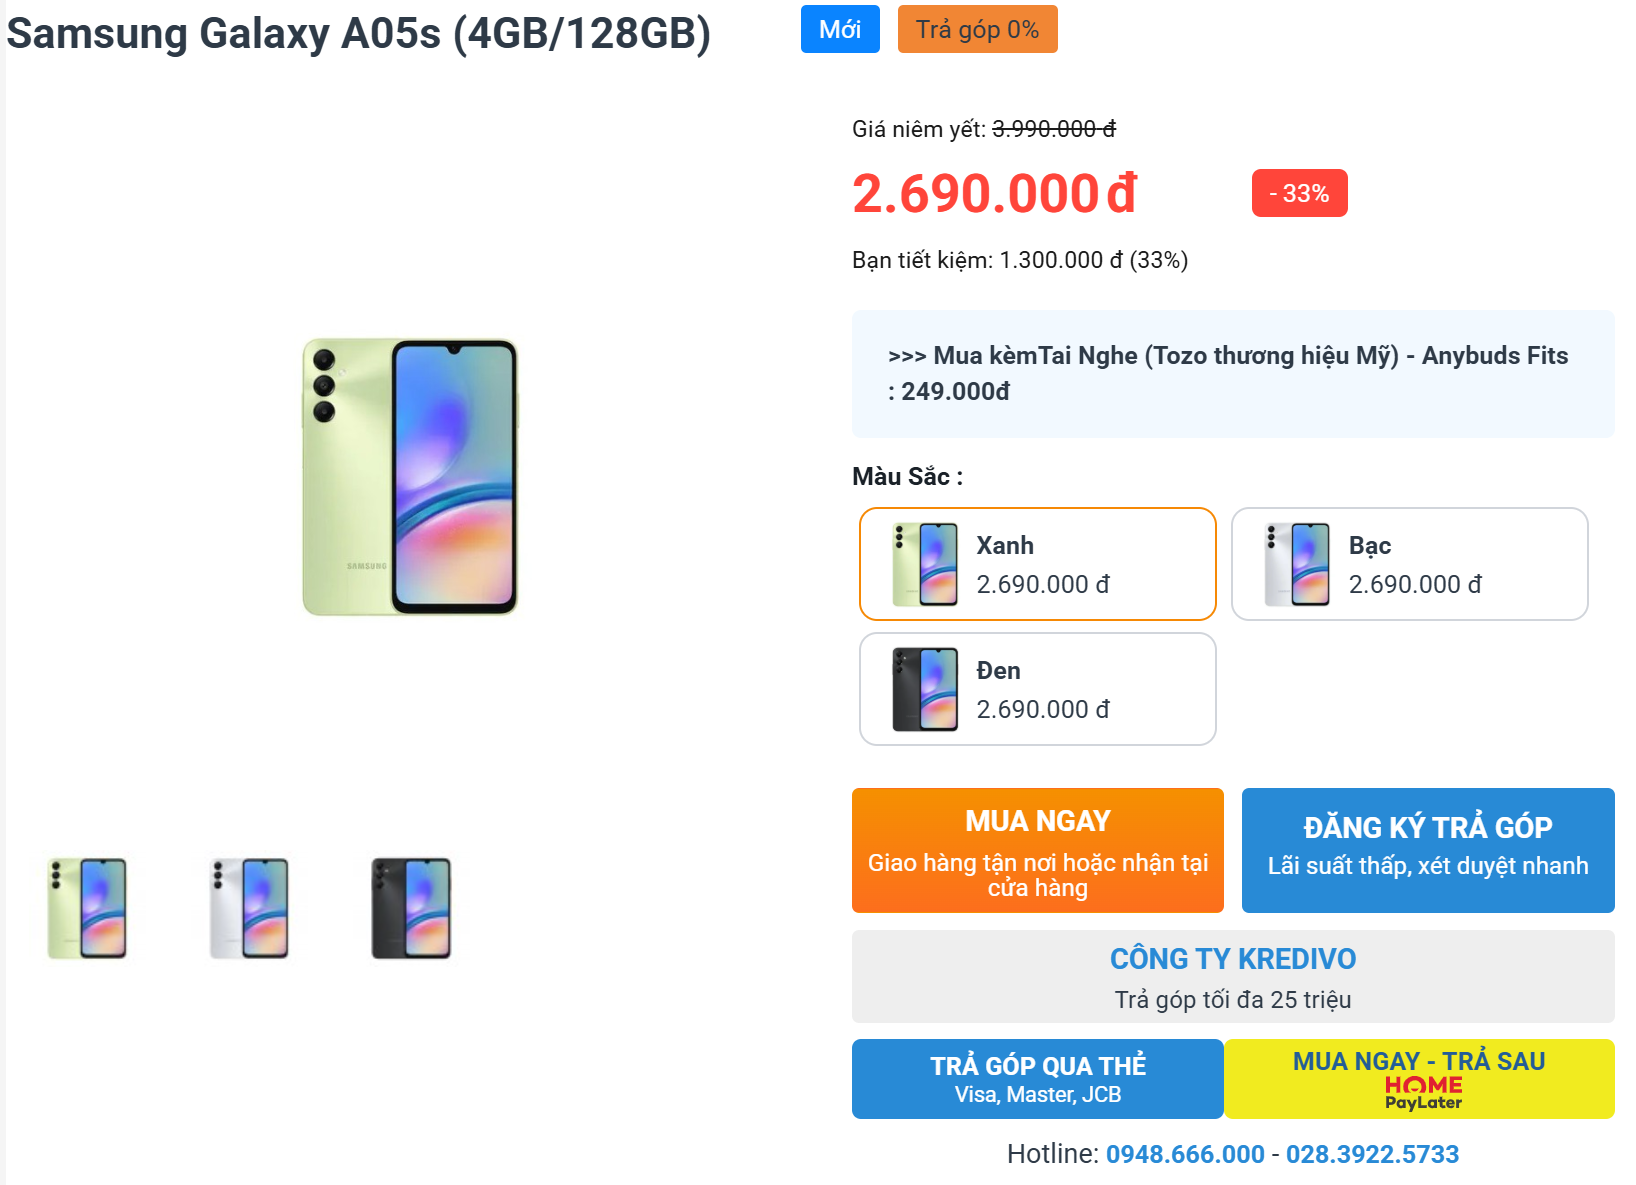This screenshot has width=1636, height=1185.
Task: Click the MUA NGAY orange button
Action: (1038, 850)
